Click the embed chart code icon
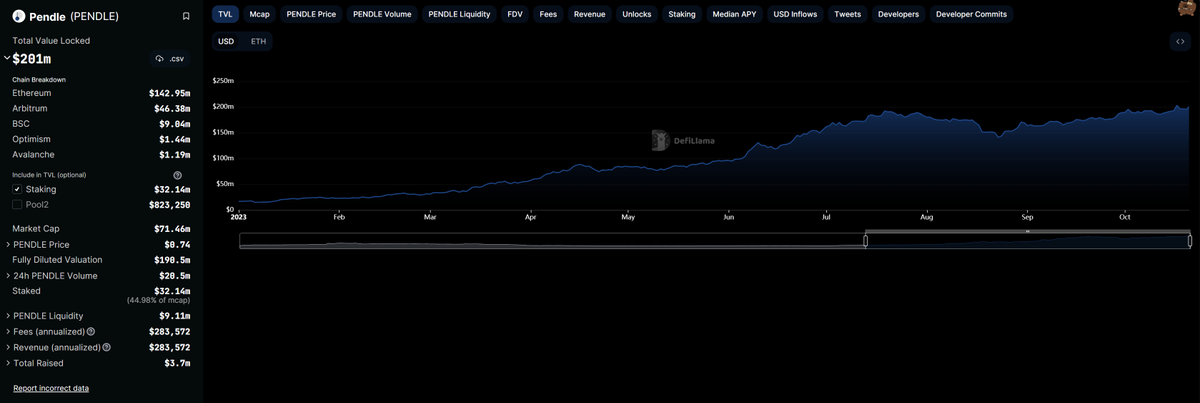Image resolution: width=1200 pixels, height=403 pixels. 1181,41
